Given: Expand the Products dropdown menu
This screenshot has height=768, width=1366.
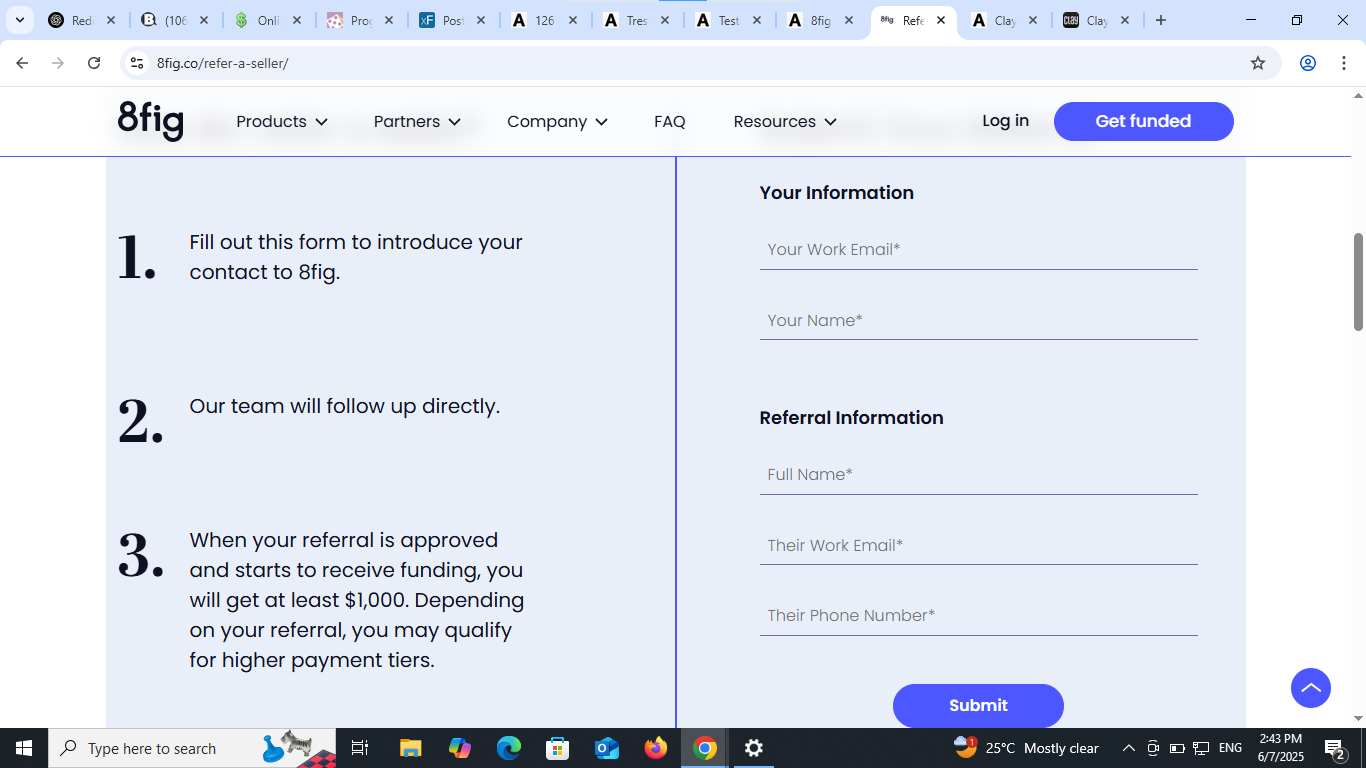Looking at the screenshot, I should [282, 121].
